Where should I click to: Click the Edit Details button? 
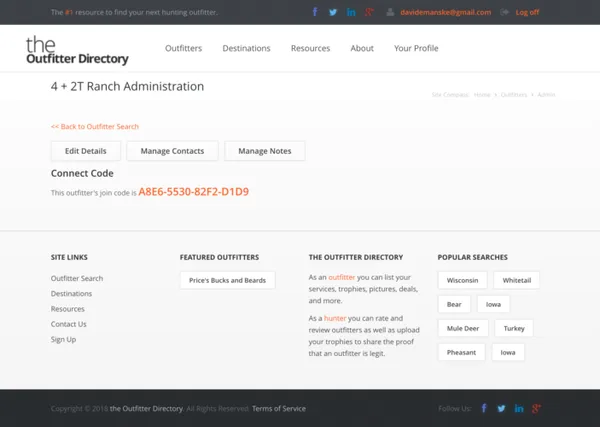pyautogui.click(x=86, y=151)
